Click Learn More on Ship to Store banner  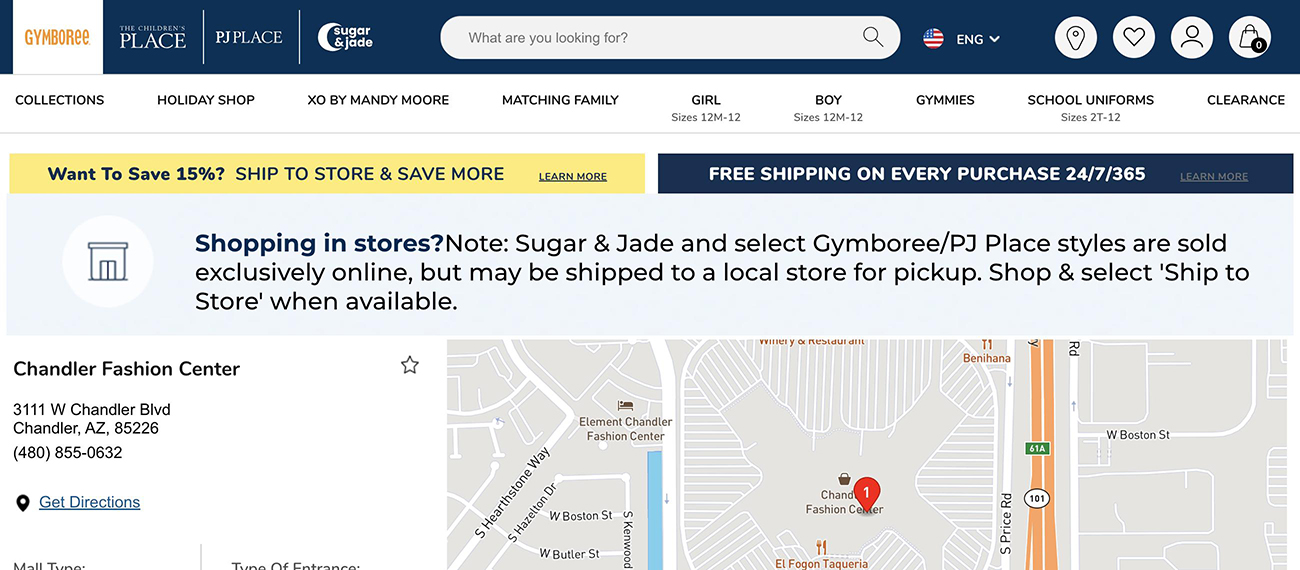click(572, 177)
